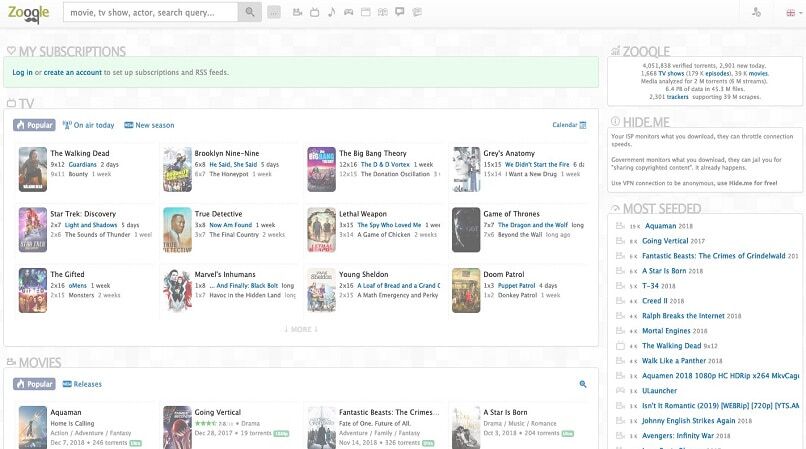Open We Didn't Start the Fire episode
Screen dimensions: 806x449
click(x=537, y=165)
